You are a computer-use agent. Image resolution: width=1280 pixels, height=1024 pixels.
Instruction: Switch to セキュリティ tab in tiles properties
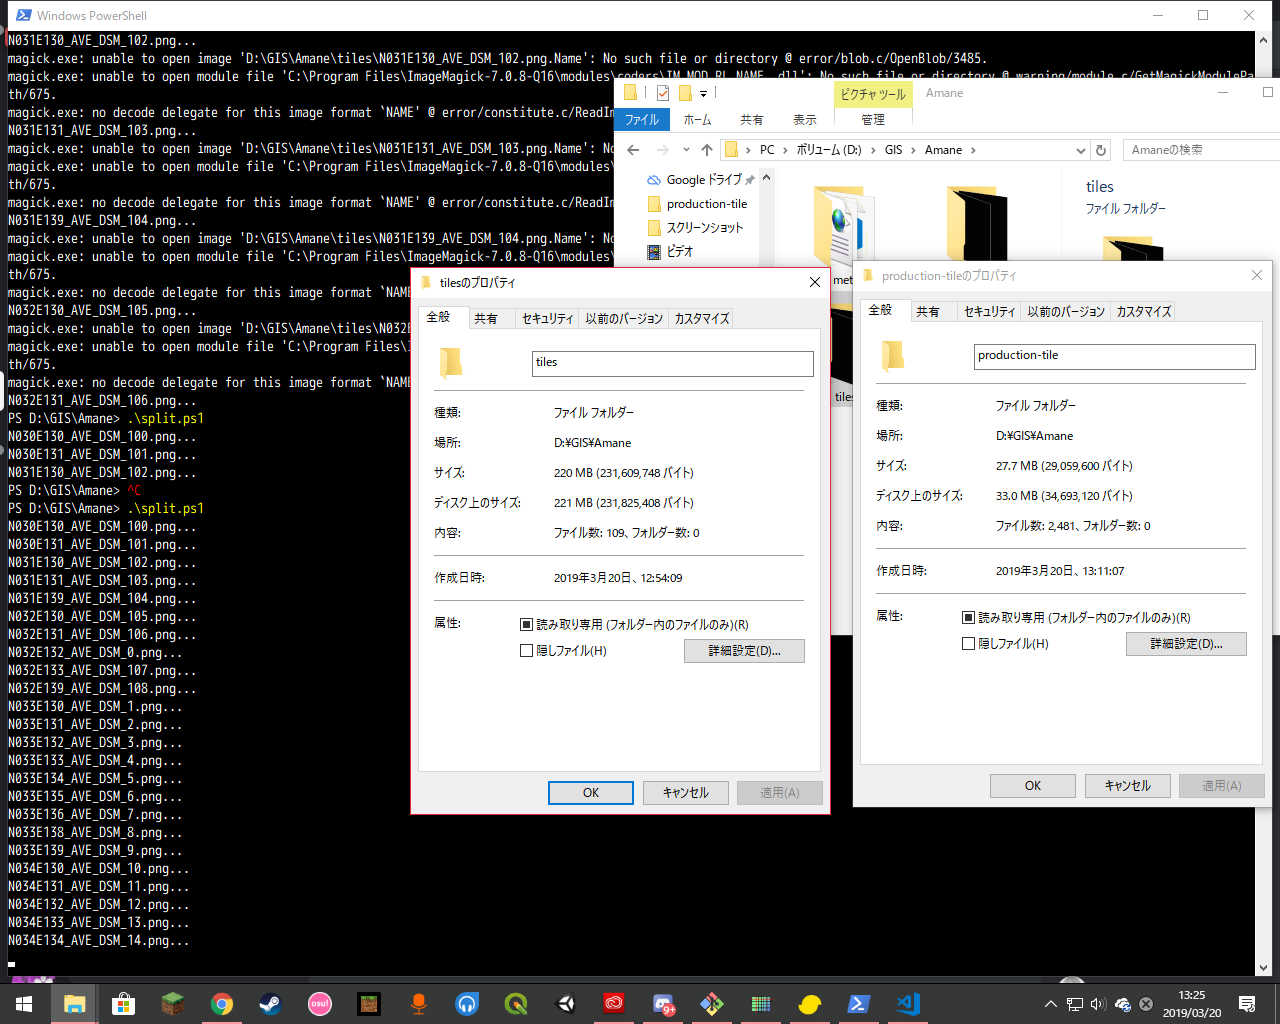pos(547,318)
